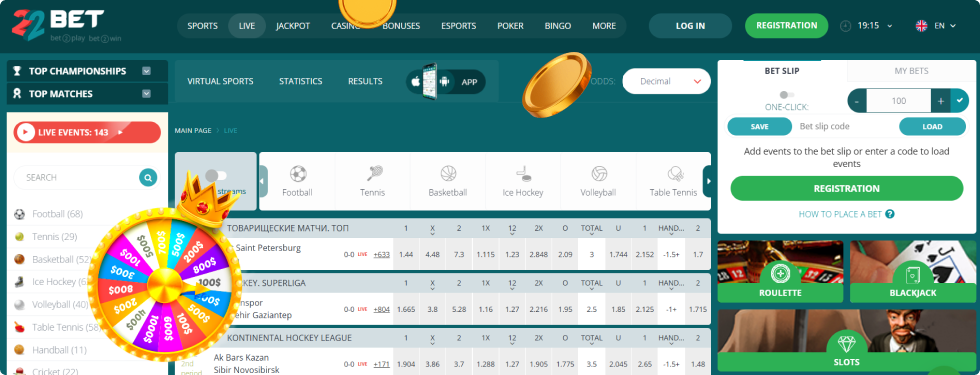
Task: Open the SPORTS menu
Action: tap(202, 26)
